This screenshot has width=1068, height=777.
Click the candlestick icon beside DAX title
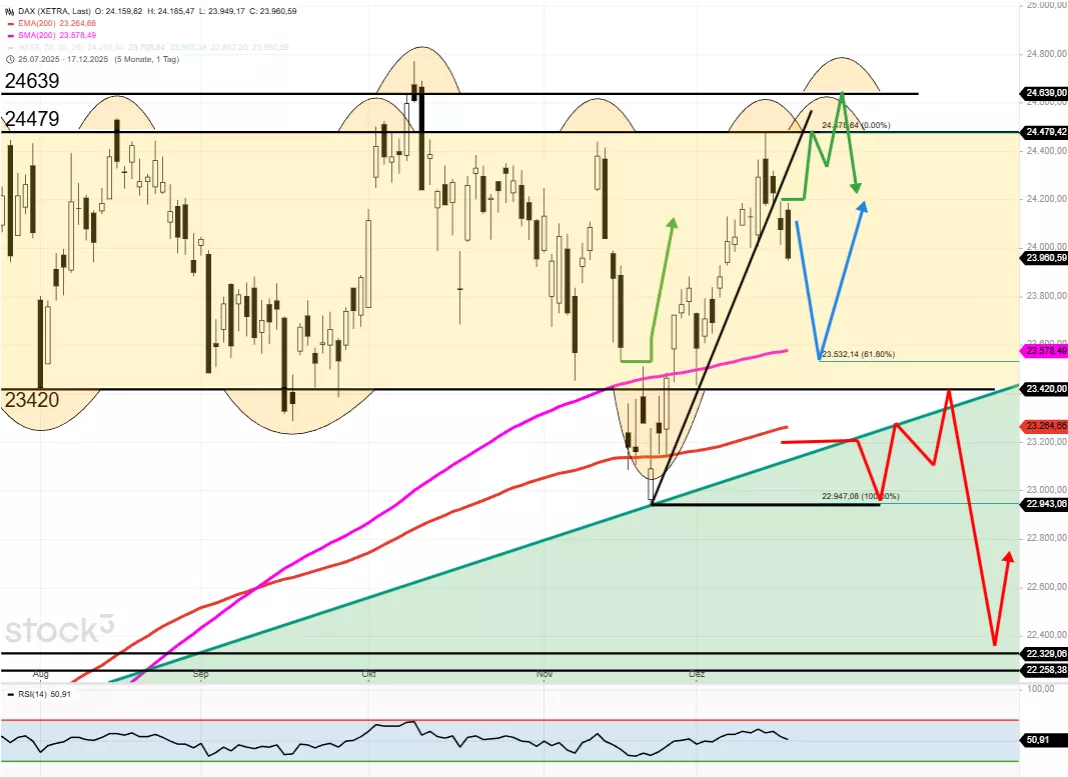tap(10, 11)
